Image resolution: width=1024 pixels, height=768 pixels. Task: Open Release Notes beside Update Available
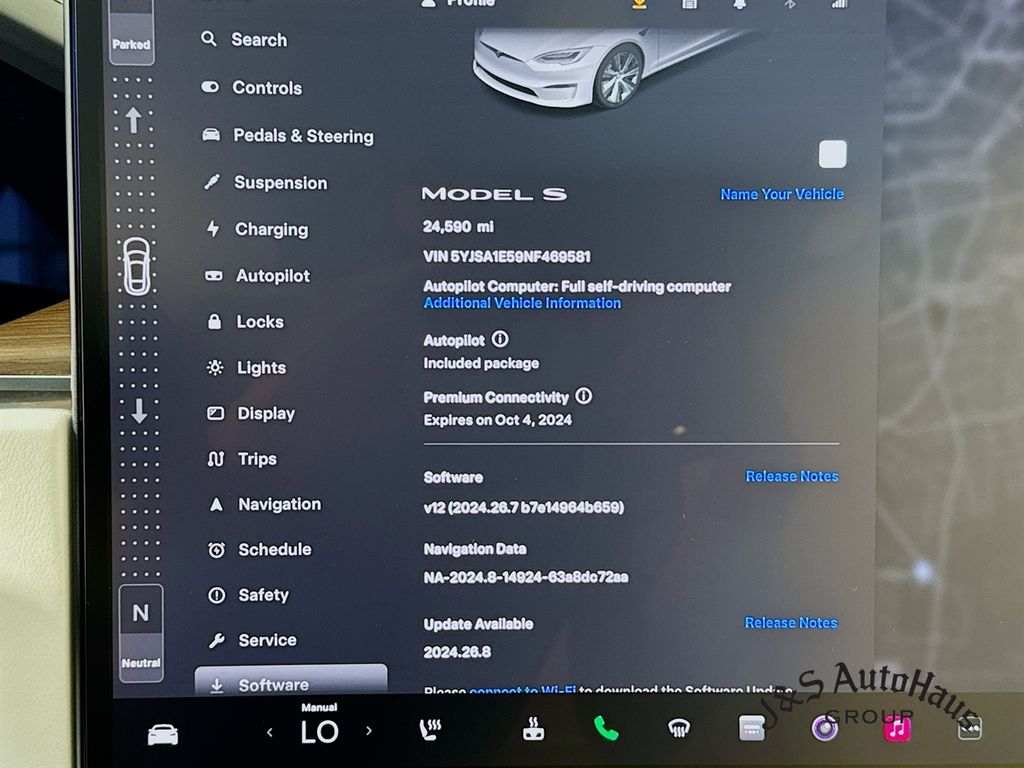[x=790, y=623]
